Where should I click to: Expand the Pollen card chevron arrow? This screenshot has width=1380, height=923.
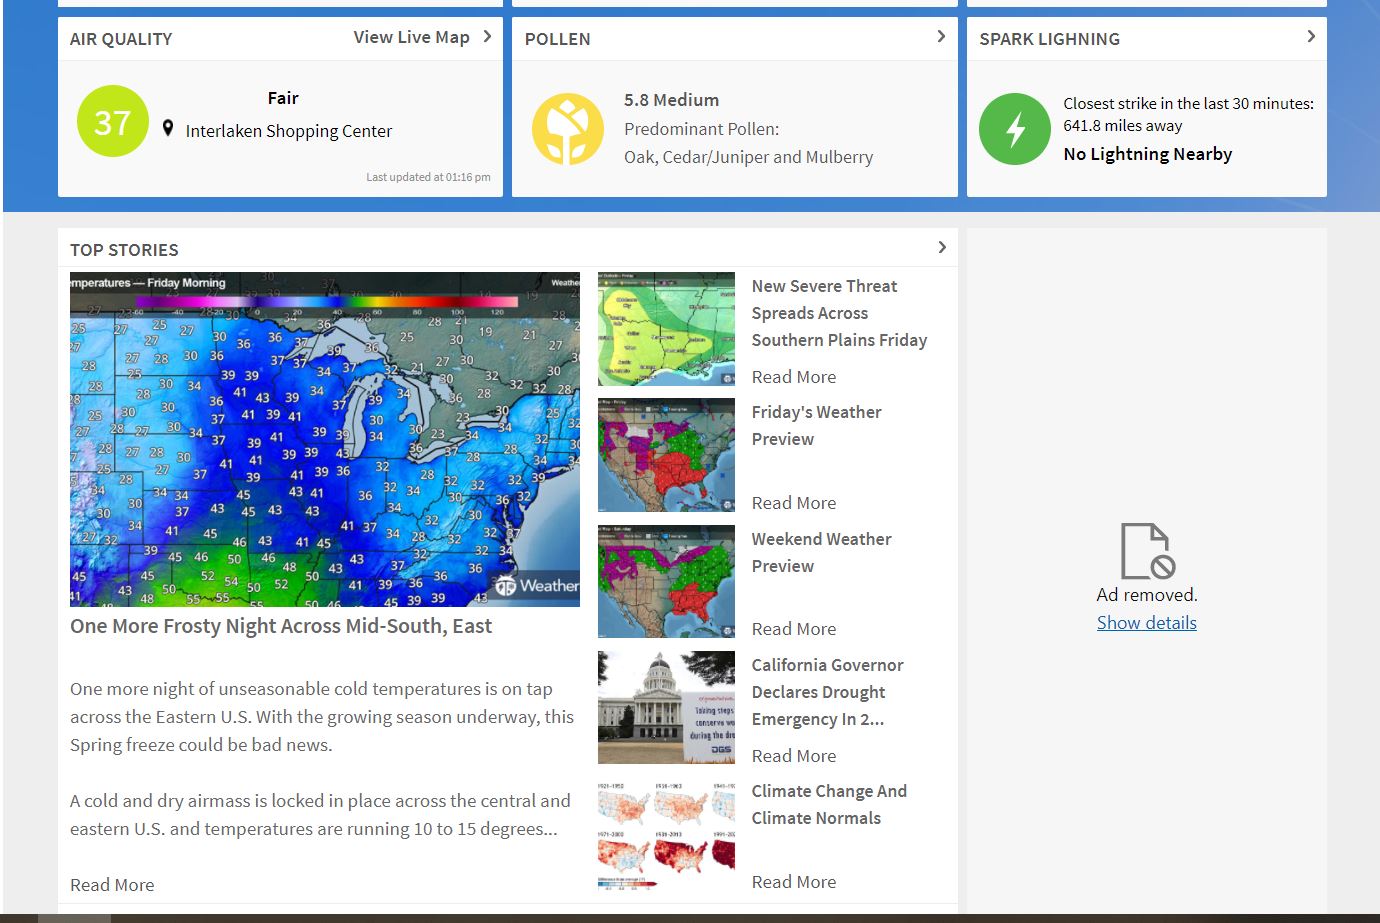coord(940,37)
